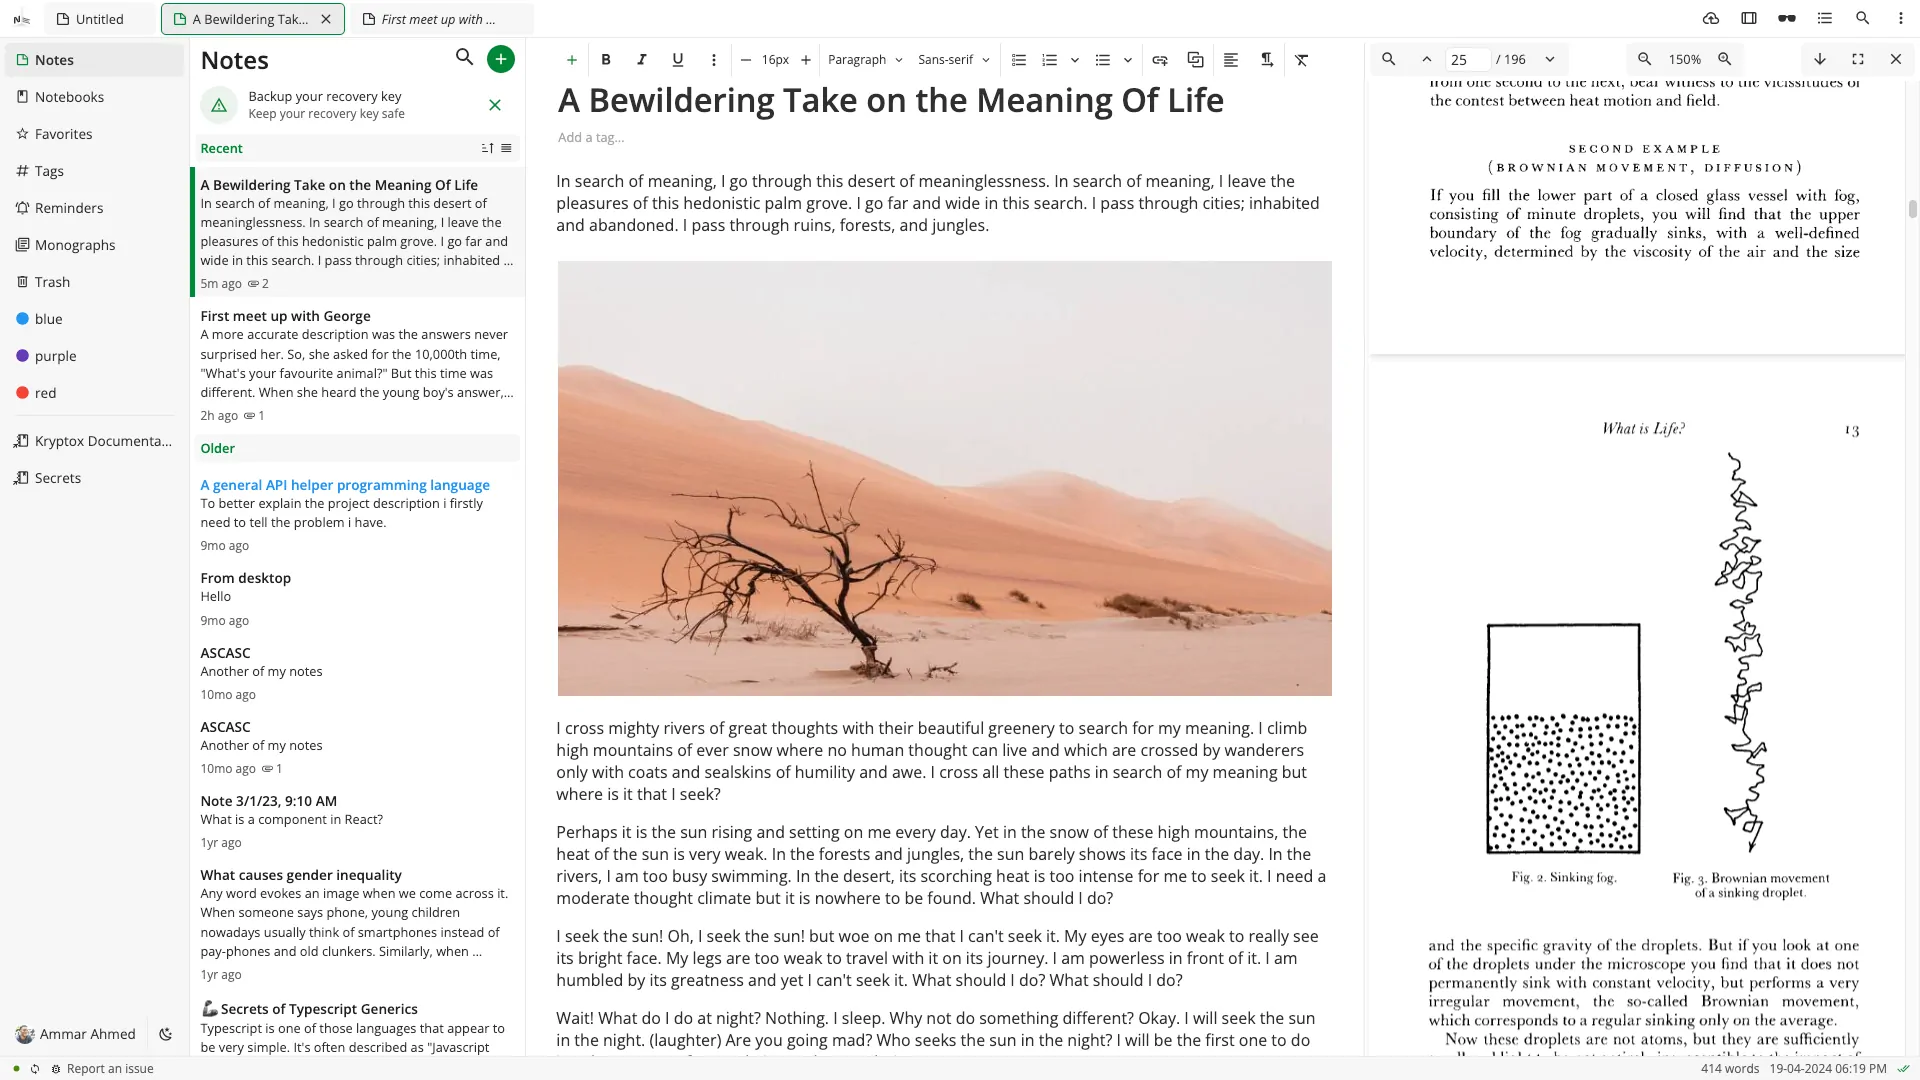Click the text direction icon
This screenshot has height=1080, width=1920.
(x=1267, y=60)
